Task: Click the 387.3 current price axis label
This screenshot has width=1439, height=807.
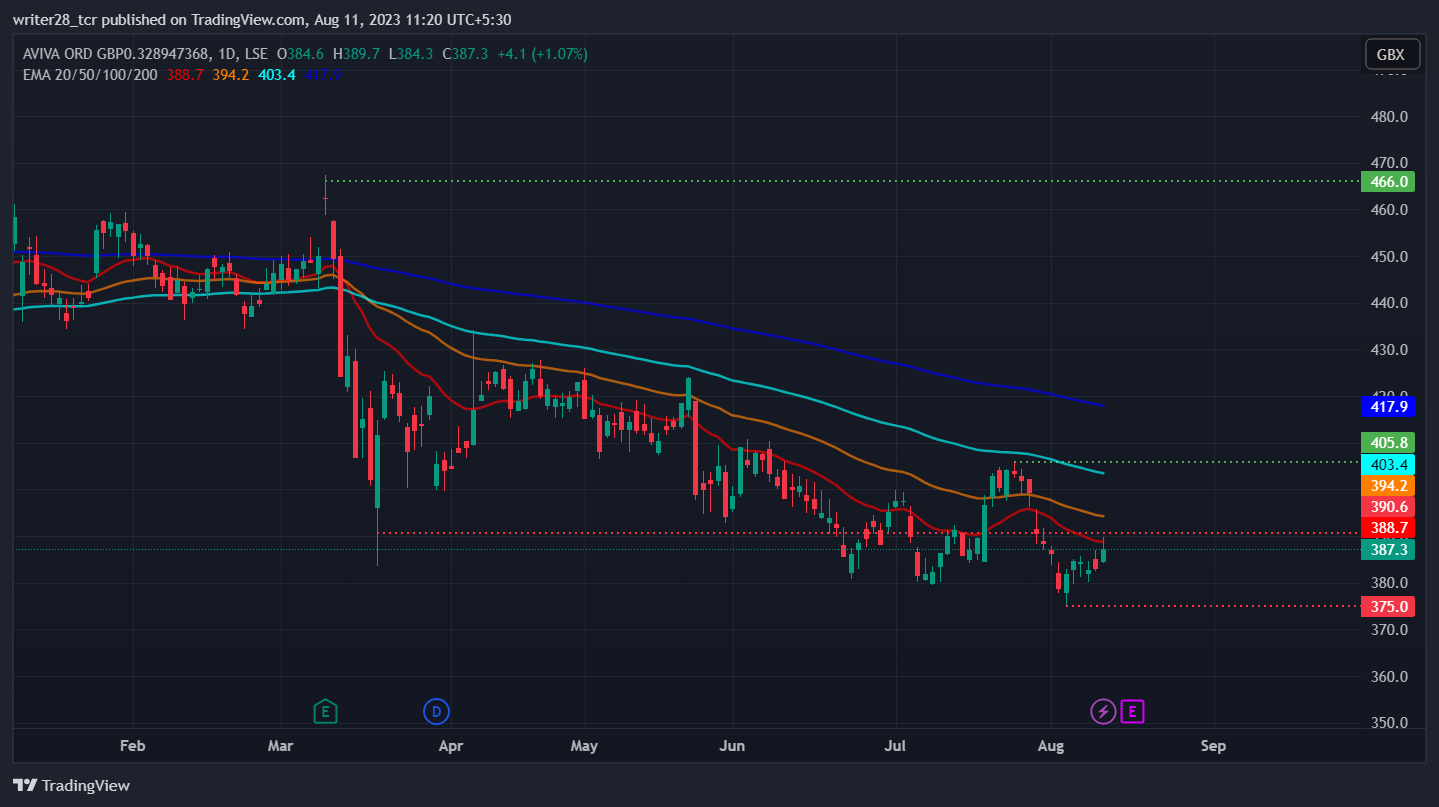Action: coord(1388,549)
